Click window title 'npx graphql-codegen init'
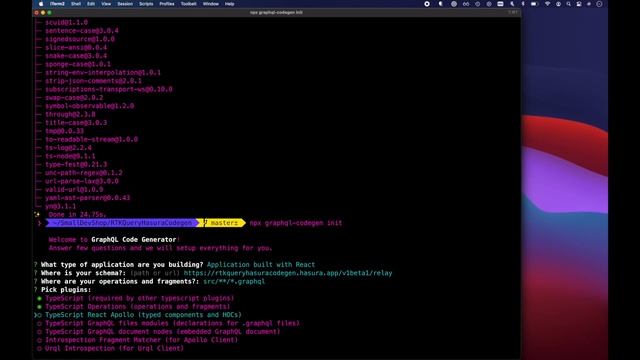 click(x=276, y=12)
